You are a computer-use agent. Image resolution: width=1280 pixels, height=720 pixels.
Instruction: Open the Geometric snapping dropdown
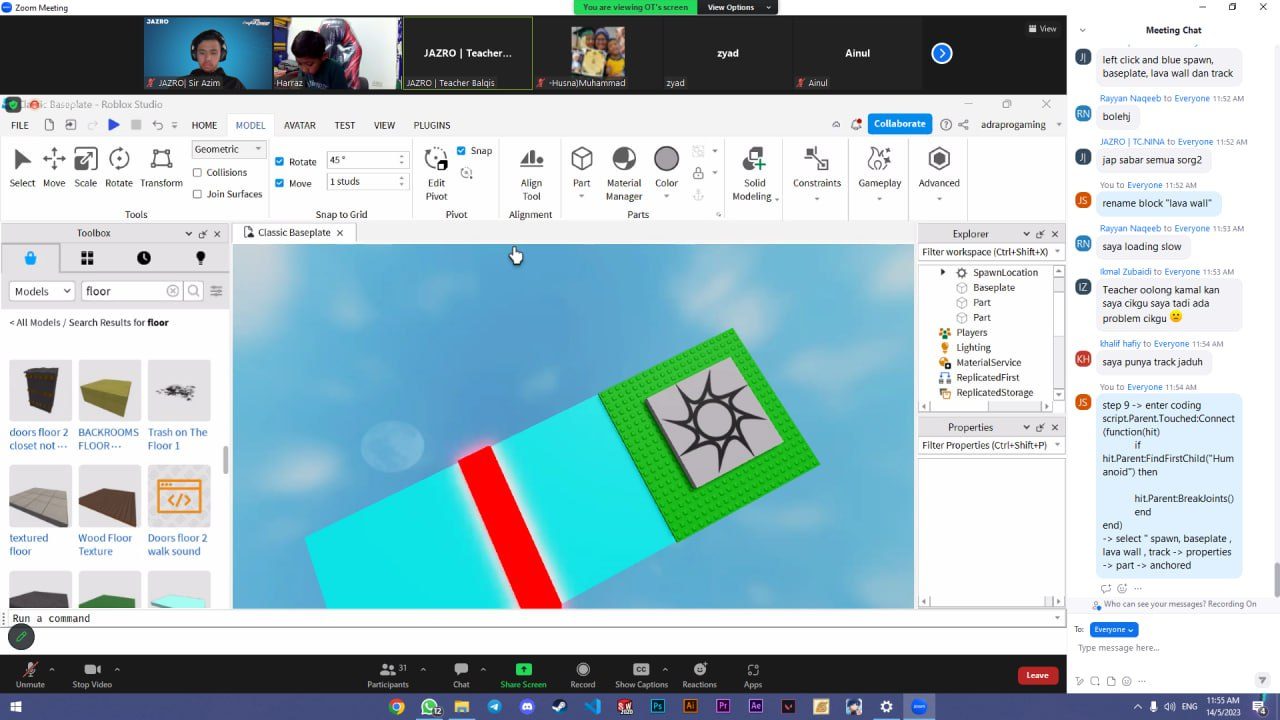pos(228,148)
